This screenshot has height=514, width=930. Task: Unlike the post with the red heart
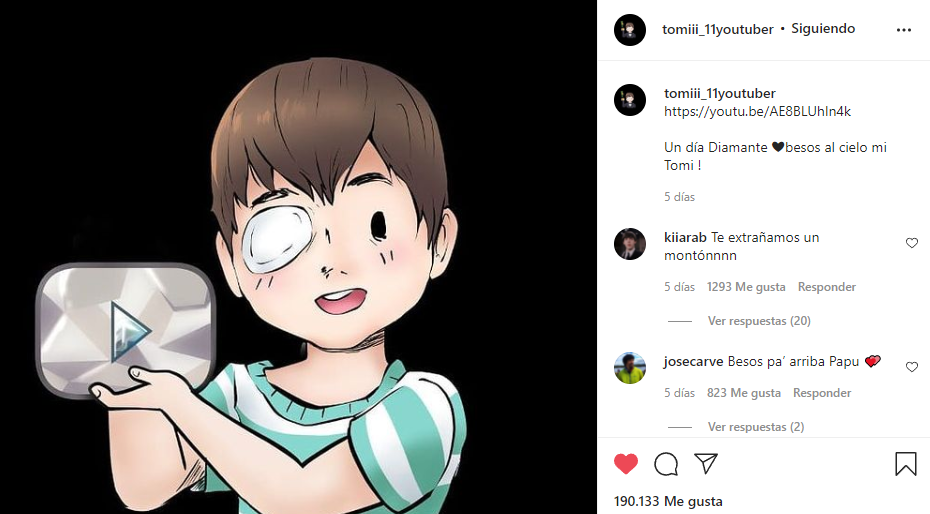626,464
